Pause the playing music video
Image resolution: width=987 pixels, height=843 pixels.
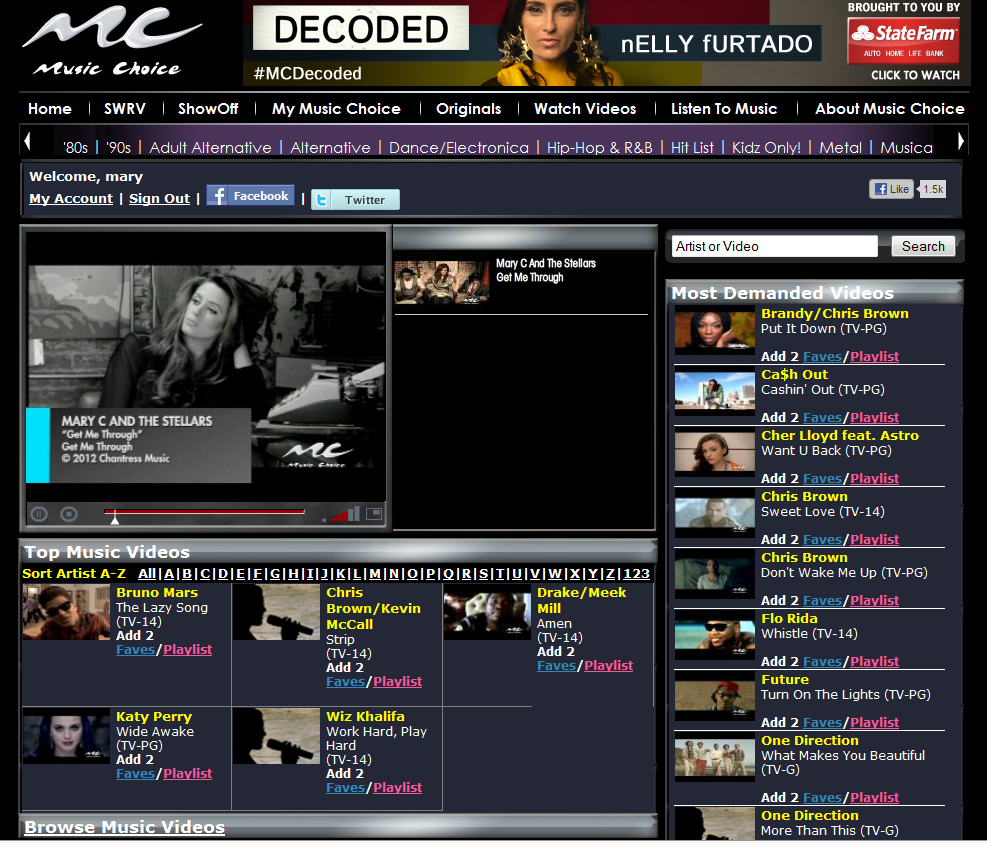pyautogui.click(x=39, y=514)
